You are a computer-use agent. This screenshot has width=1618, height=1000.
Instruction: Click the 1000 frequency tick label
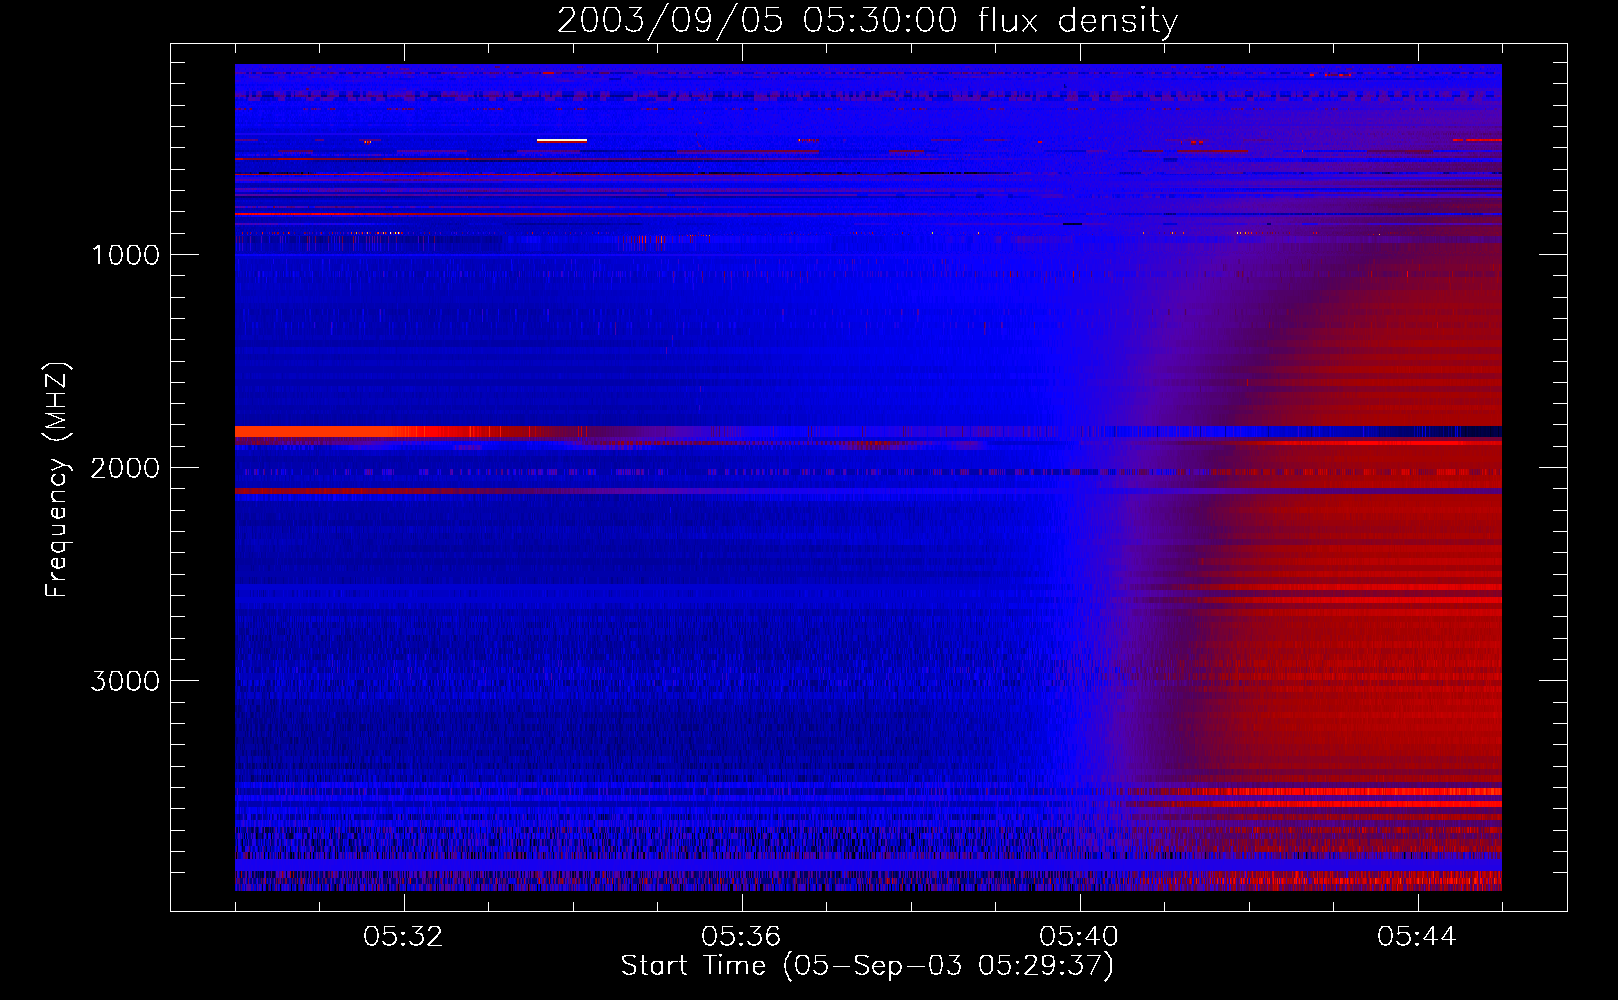pyautogui.click(x=125, y=255)
